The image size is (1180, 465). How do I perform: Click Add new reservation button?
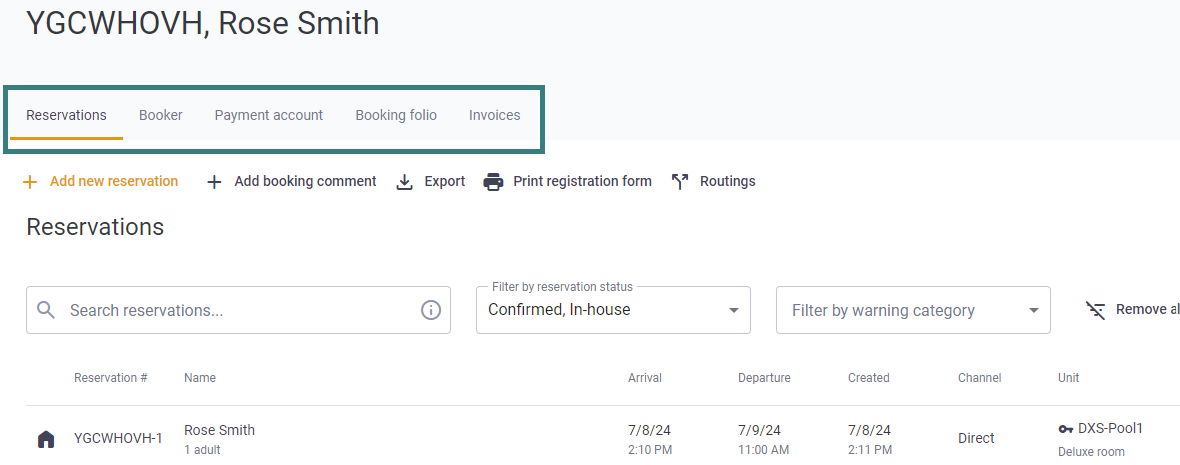101,181
